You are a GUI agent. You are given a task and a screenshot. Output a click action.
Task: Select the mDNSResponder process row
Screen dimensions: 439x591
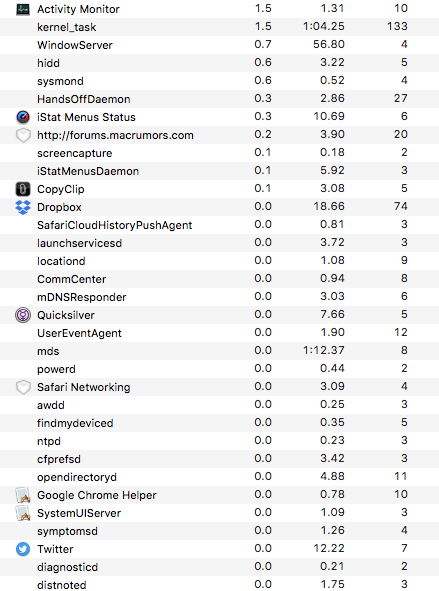tap(219, 297)
